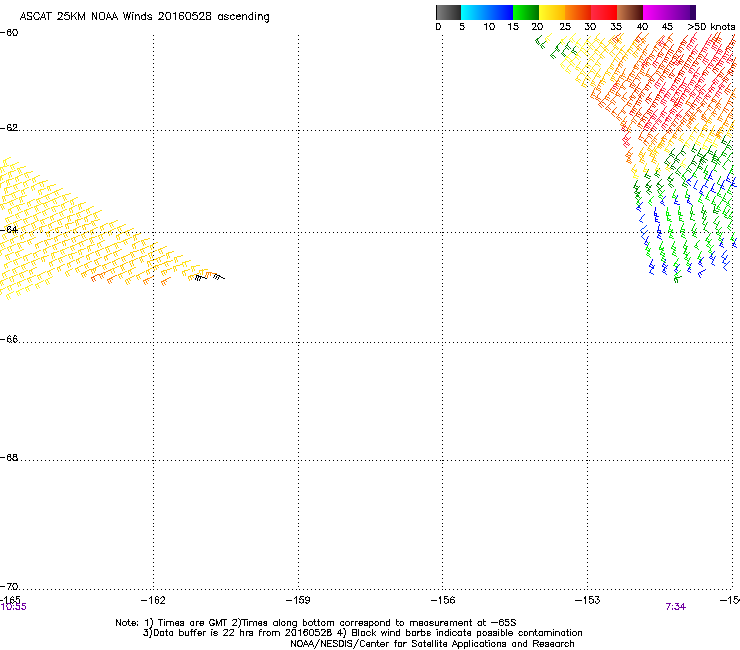Click the chart title 'ASCAT 25KM NOAA Winds 20160528 ascending'
This screenshot has width=740, height=650.
tap(144, 17)
